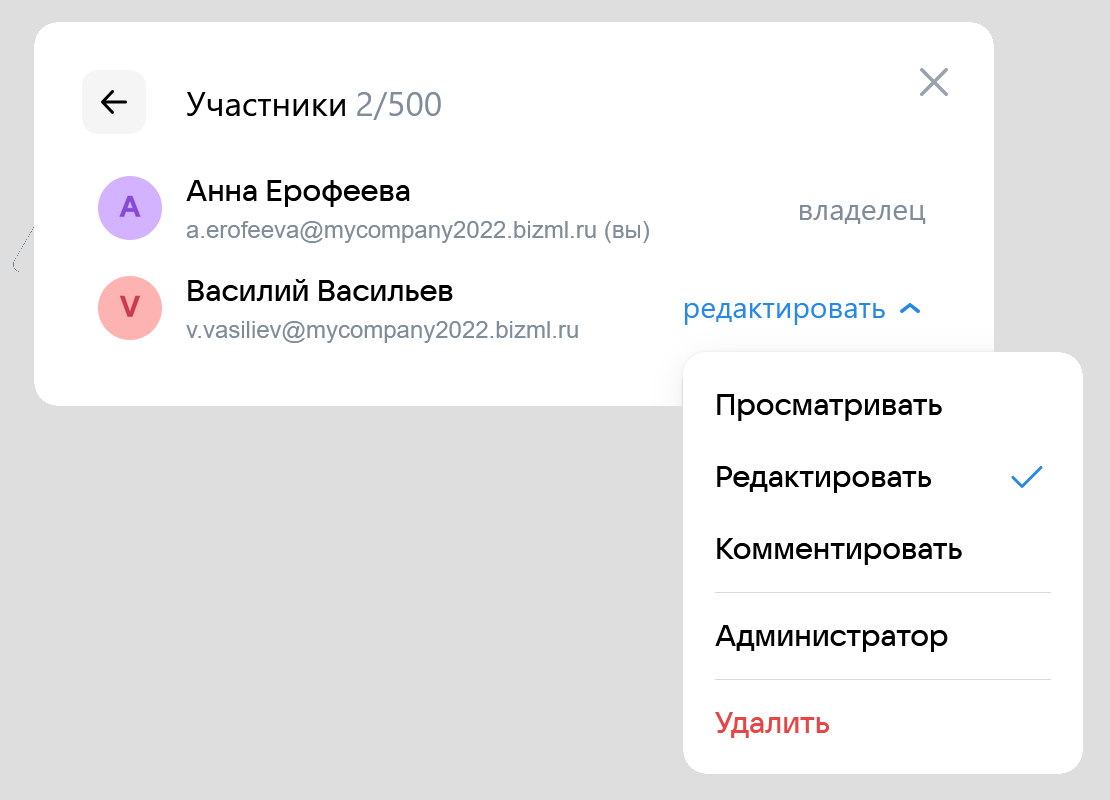
Task: Select the Просматривать permission
Action: 829,406
